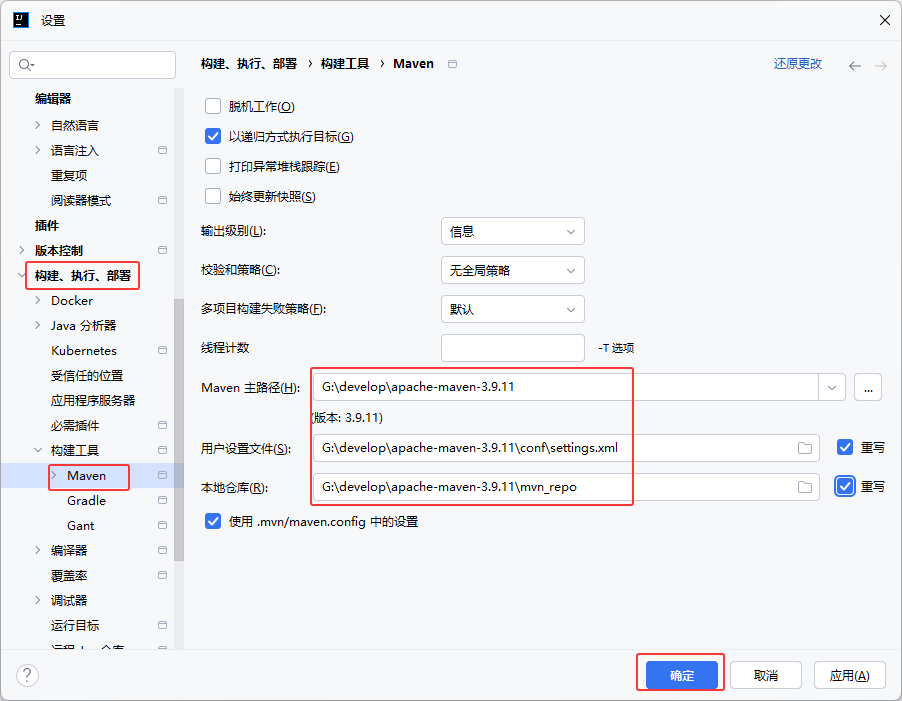Click the browse ellipsis button for Maven 主路径
The image size is (902, 701).
tap(867, 387)
